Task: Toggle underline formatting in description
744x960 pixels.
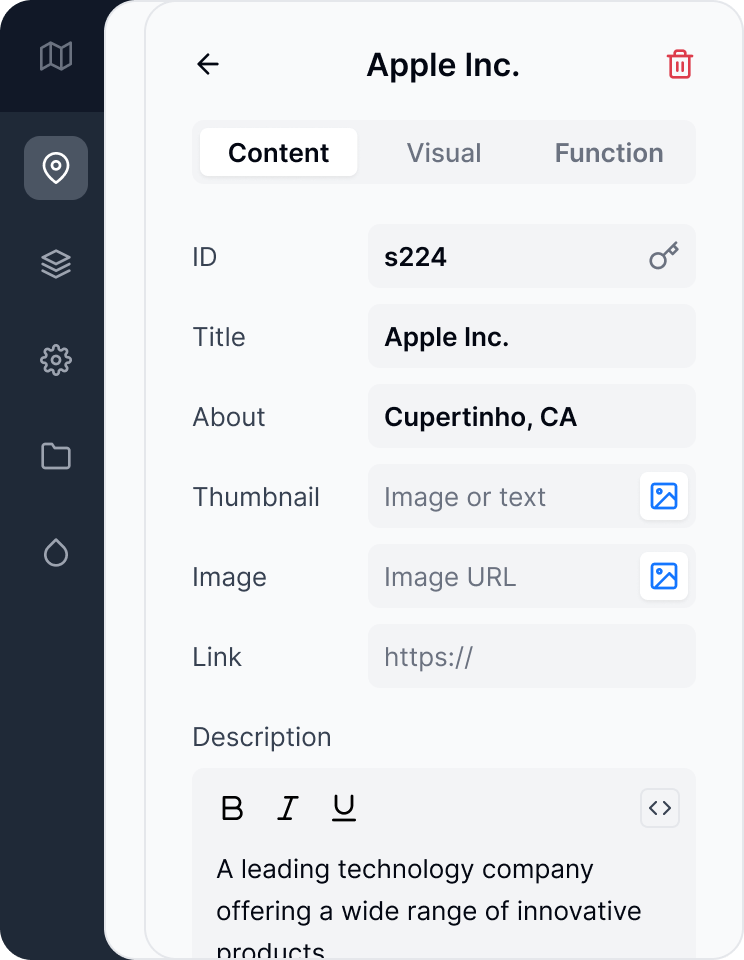Action: click(x=344, y=808)
